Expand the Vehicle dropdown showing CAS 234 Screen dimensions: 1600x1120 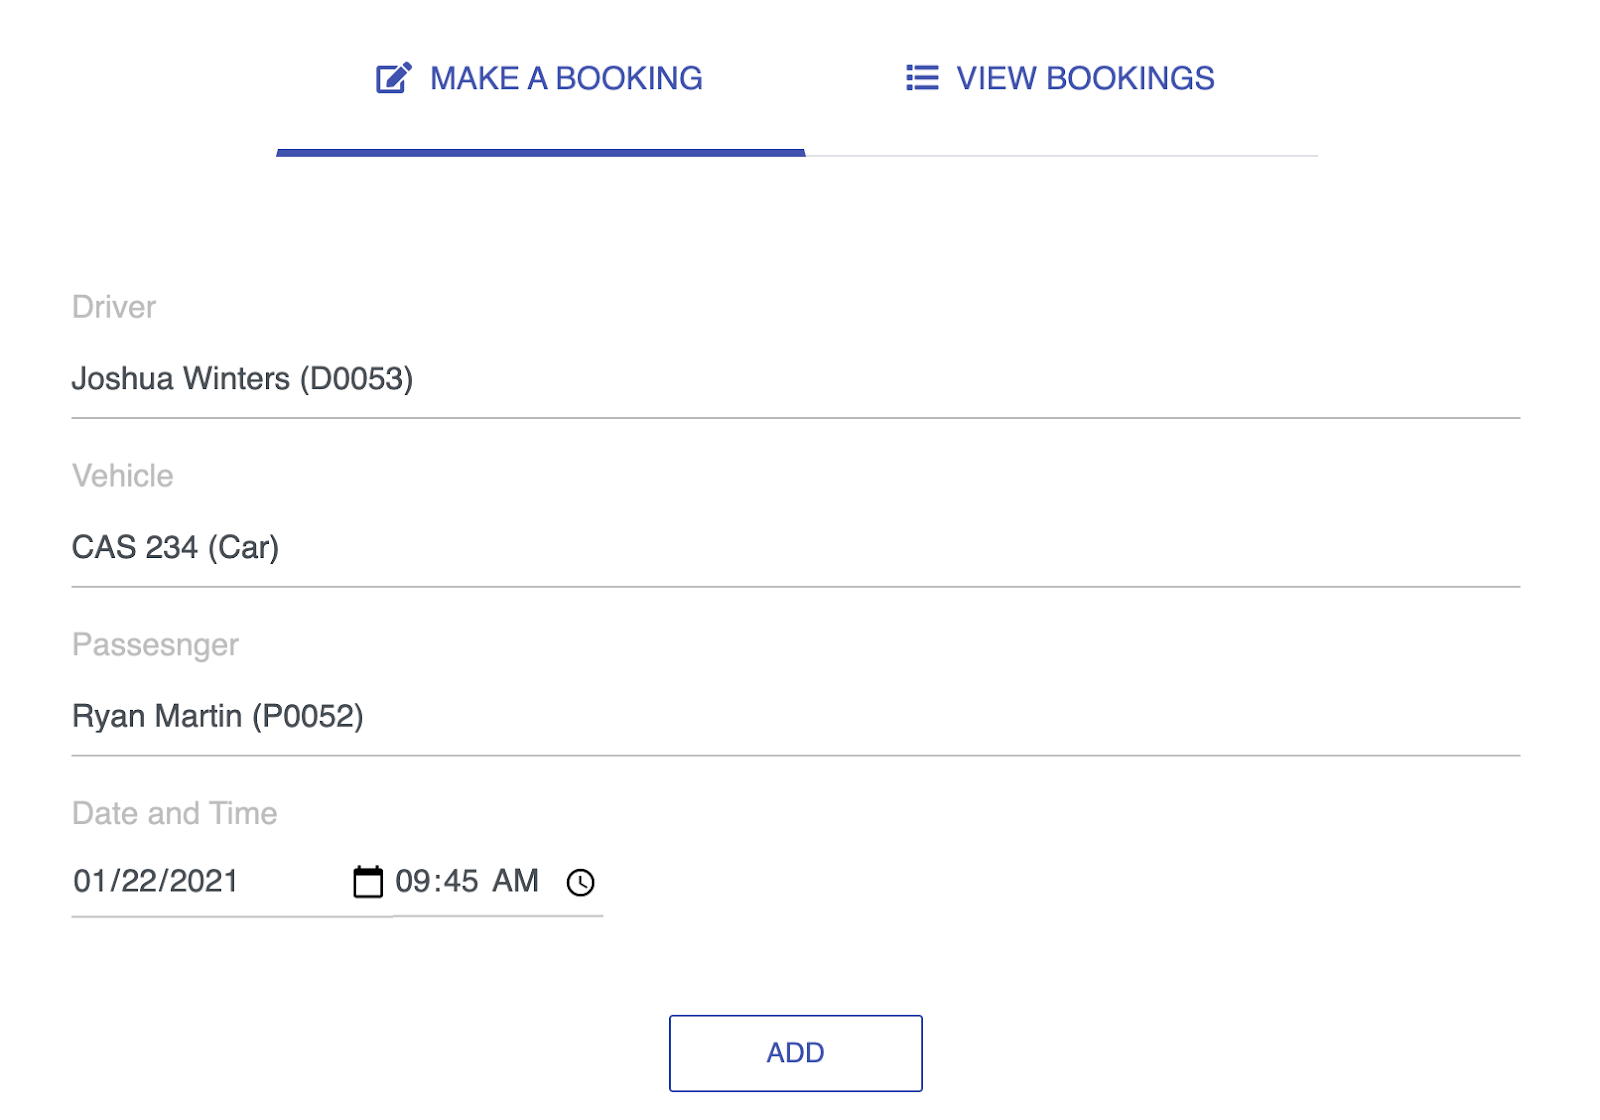click(x=795, y=548)
